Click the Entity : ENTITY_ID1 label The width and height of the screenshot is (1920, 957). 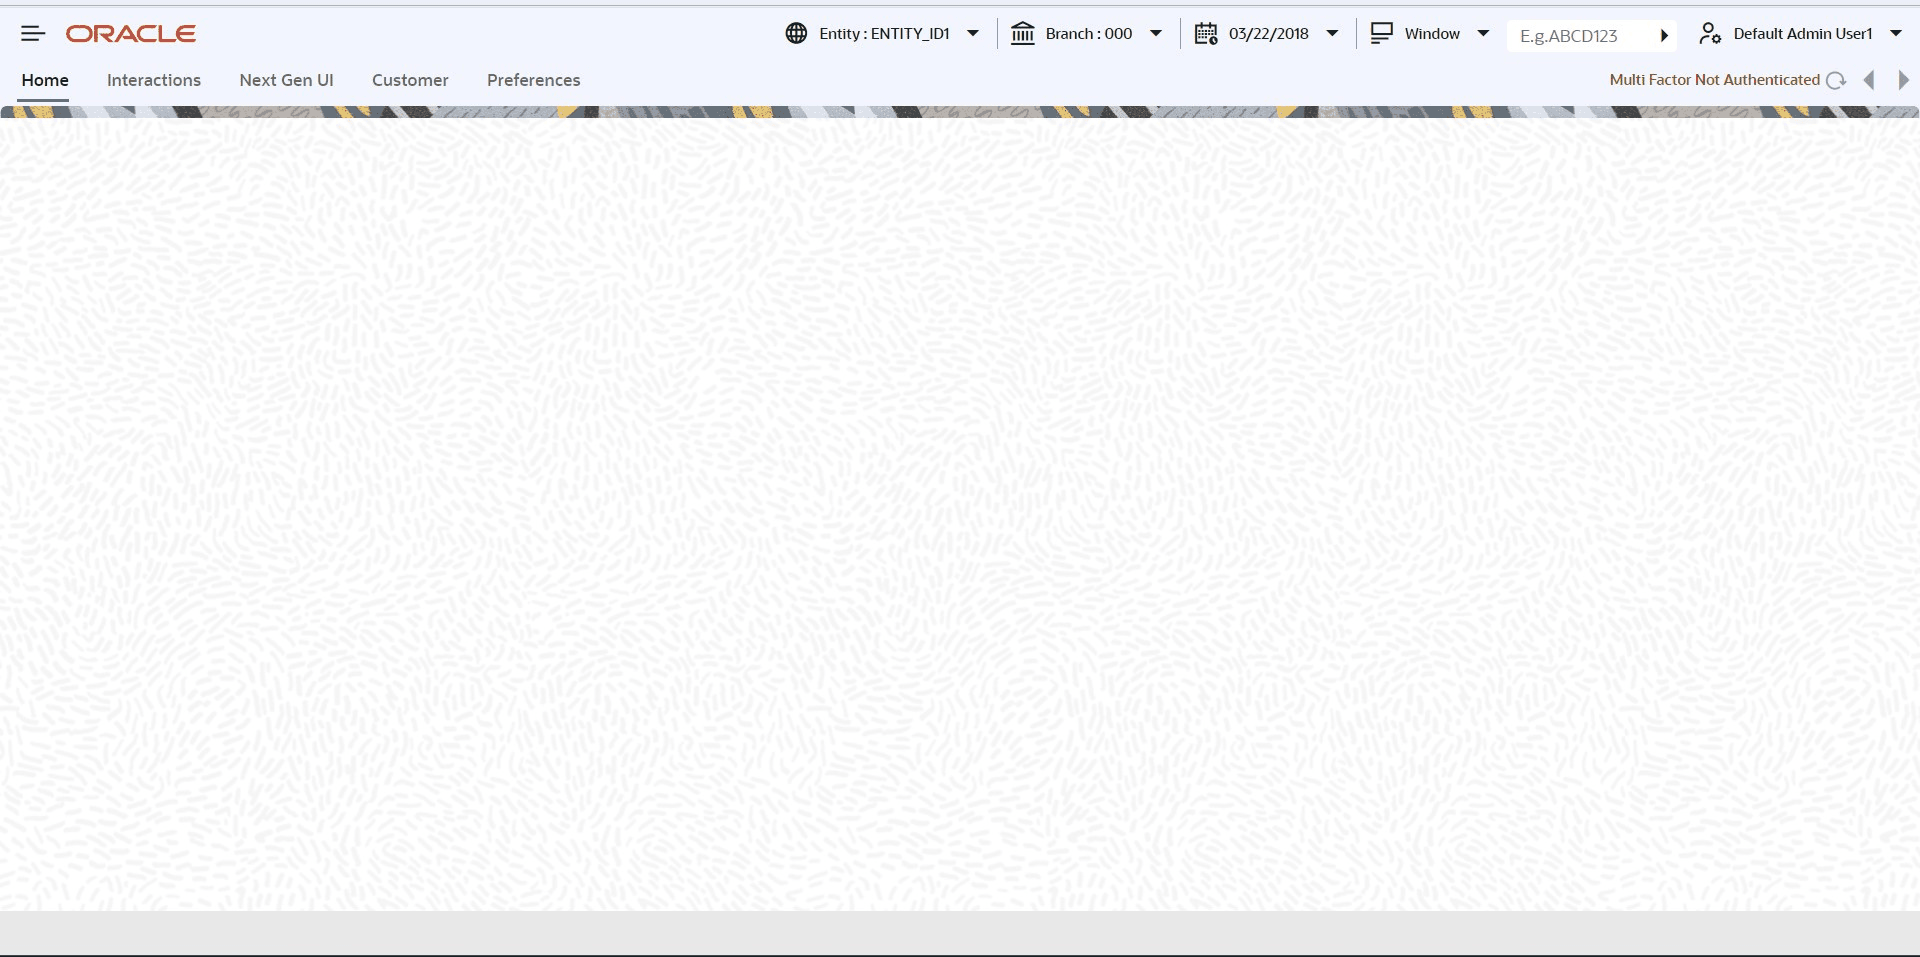click(884, 34)
